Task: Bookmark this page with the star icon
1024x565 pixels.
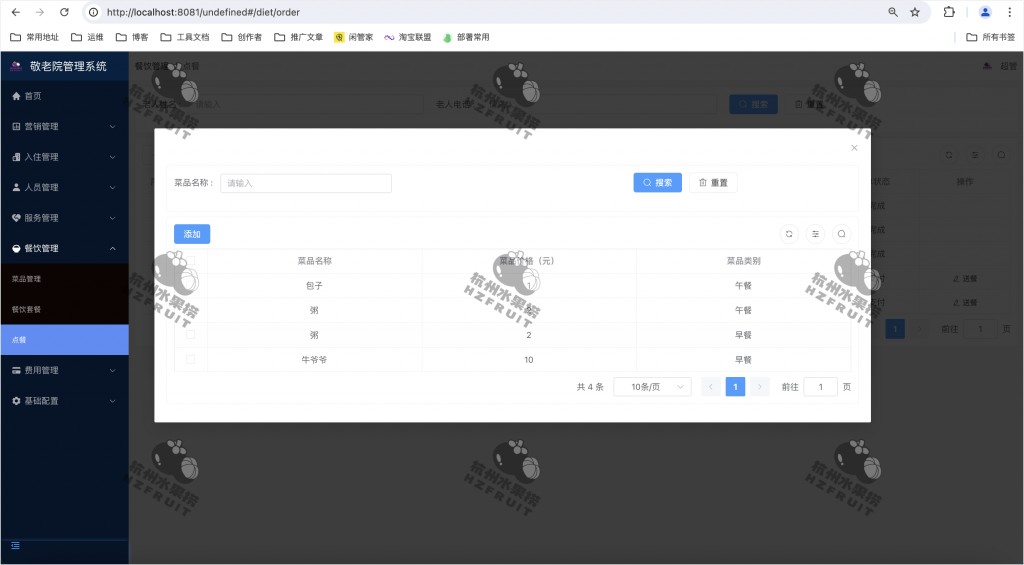Action: 915,12
